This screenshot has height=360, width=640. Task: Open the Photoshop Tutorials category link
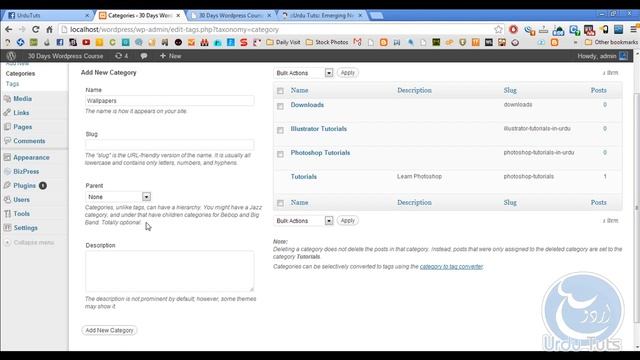pyautogui.click(x=320, y=153)
